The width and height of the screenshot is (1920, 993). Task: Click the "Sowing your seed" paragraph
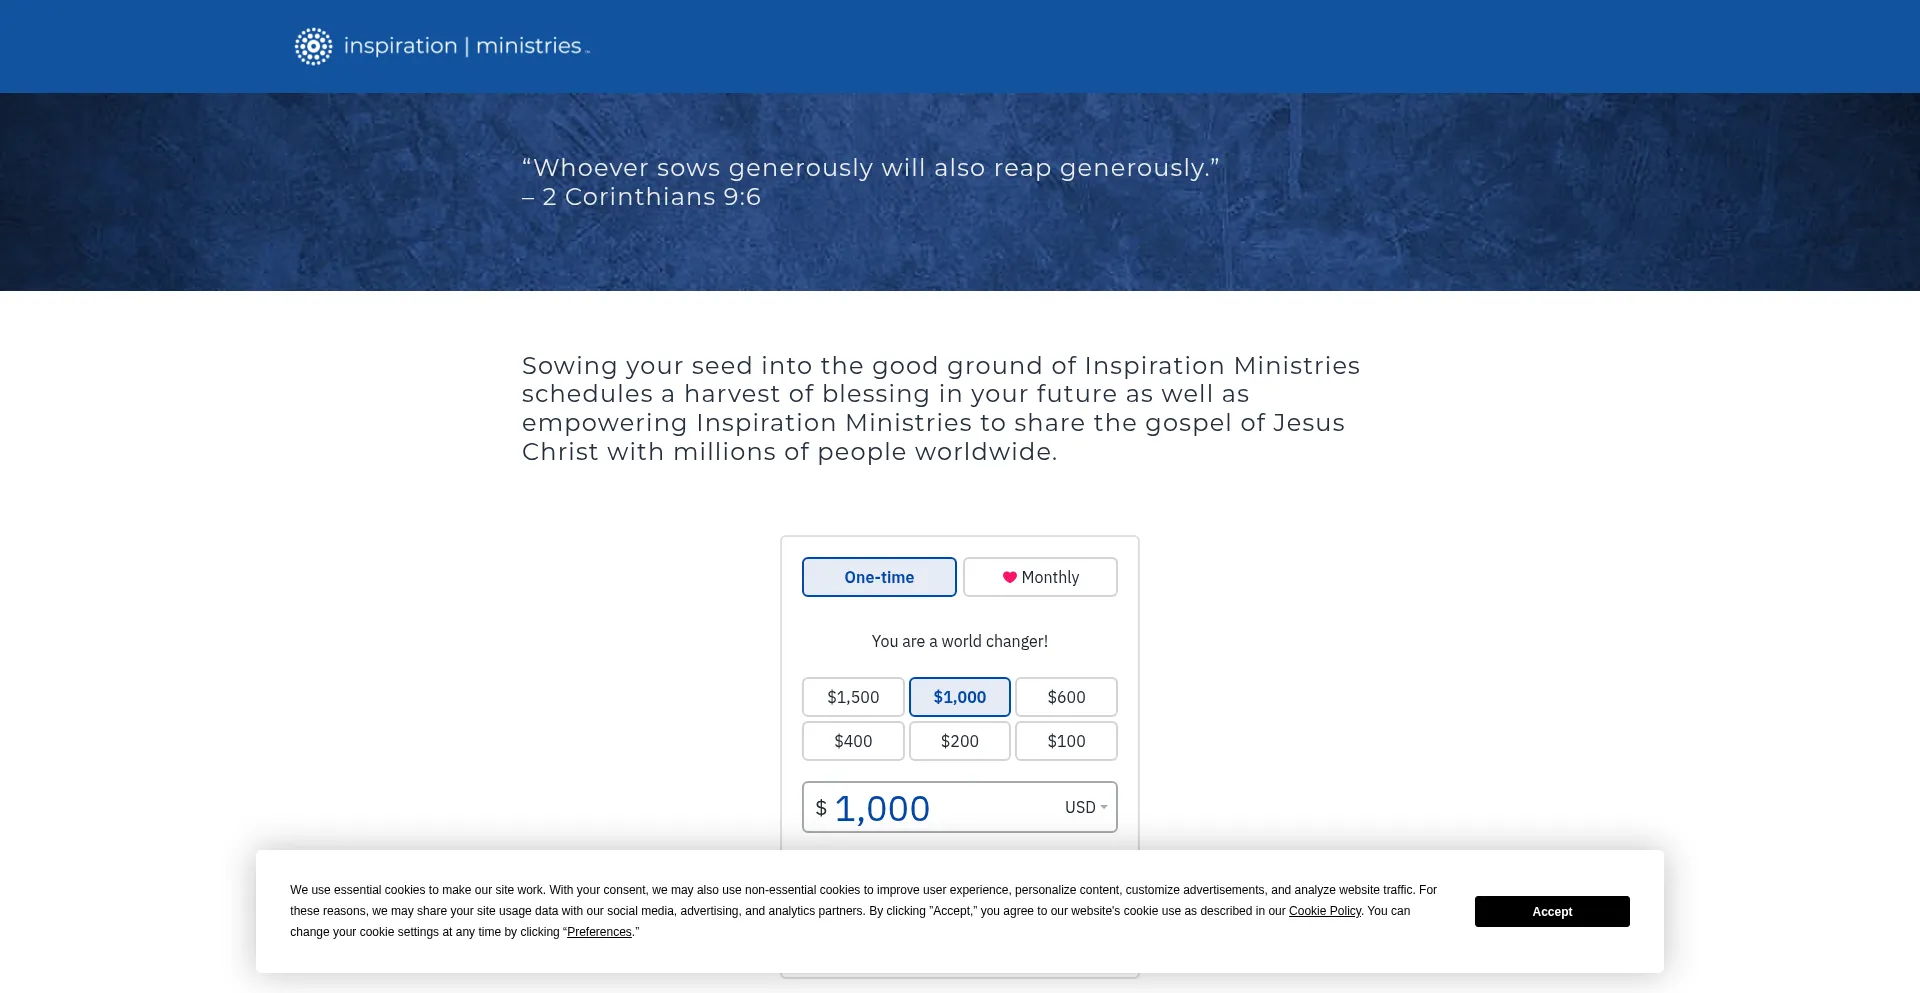(940, 408)
